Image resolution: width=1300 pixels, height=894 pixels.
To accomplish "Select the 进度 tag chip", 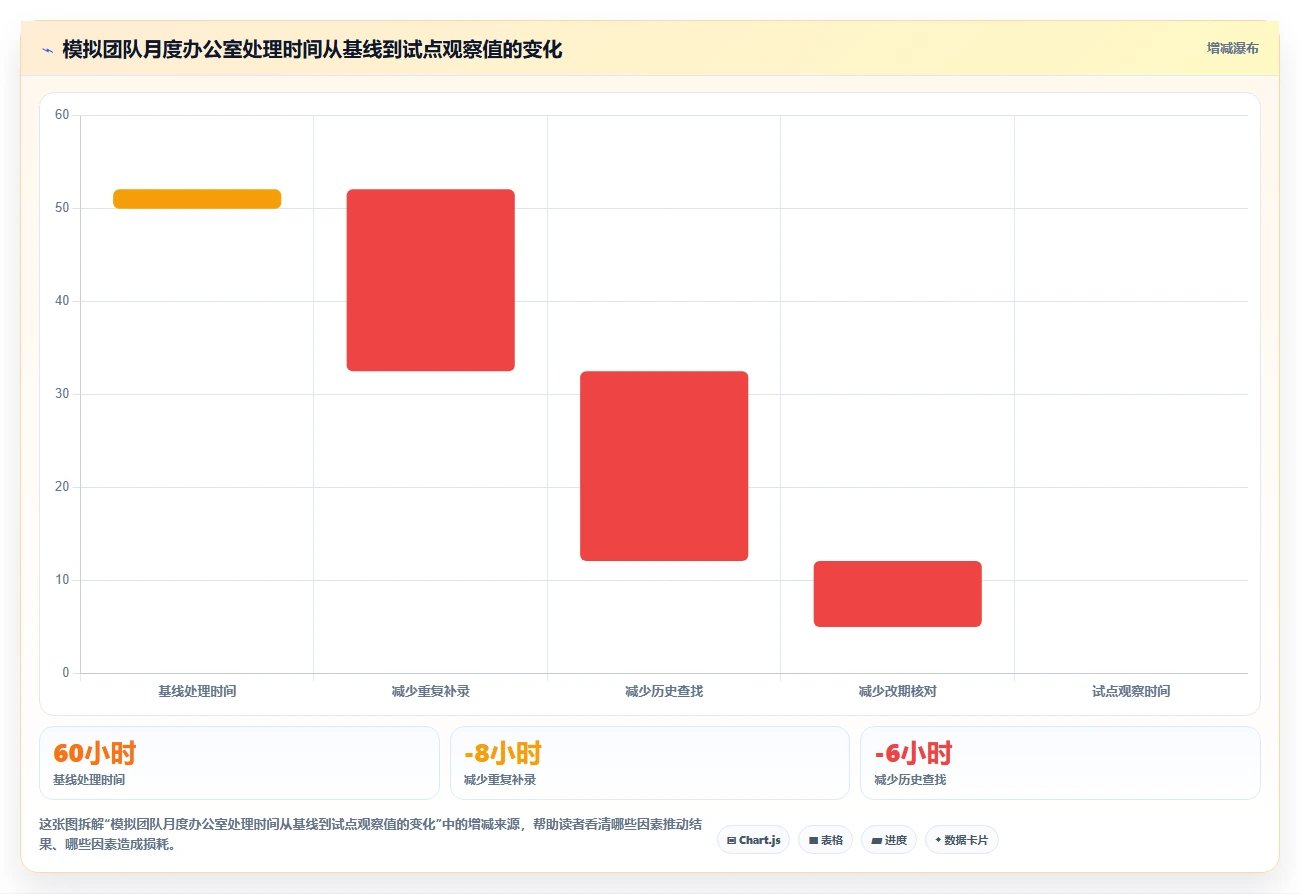I will 889,840.
